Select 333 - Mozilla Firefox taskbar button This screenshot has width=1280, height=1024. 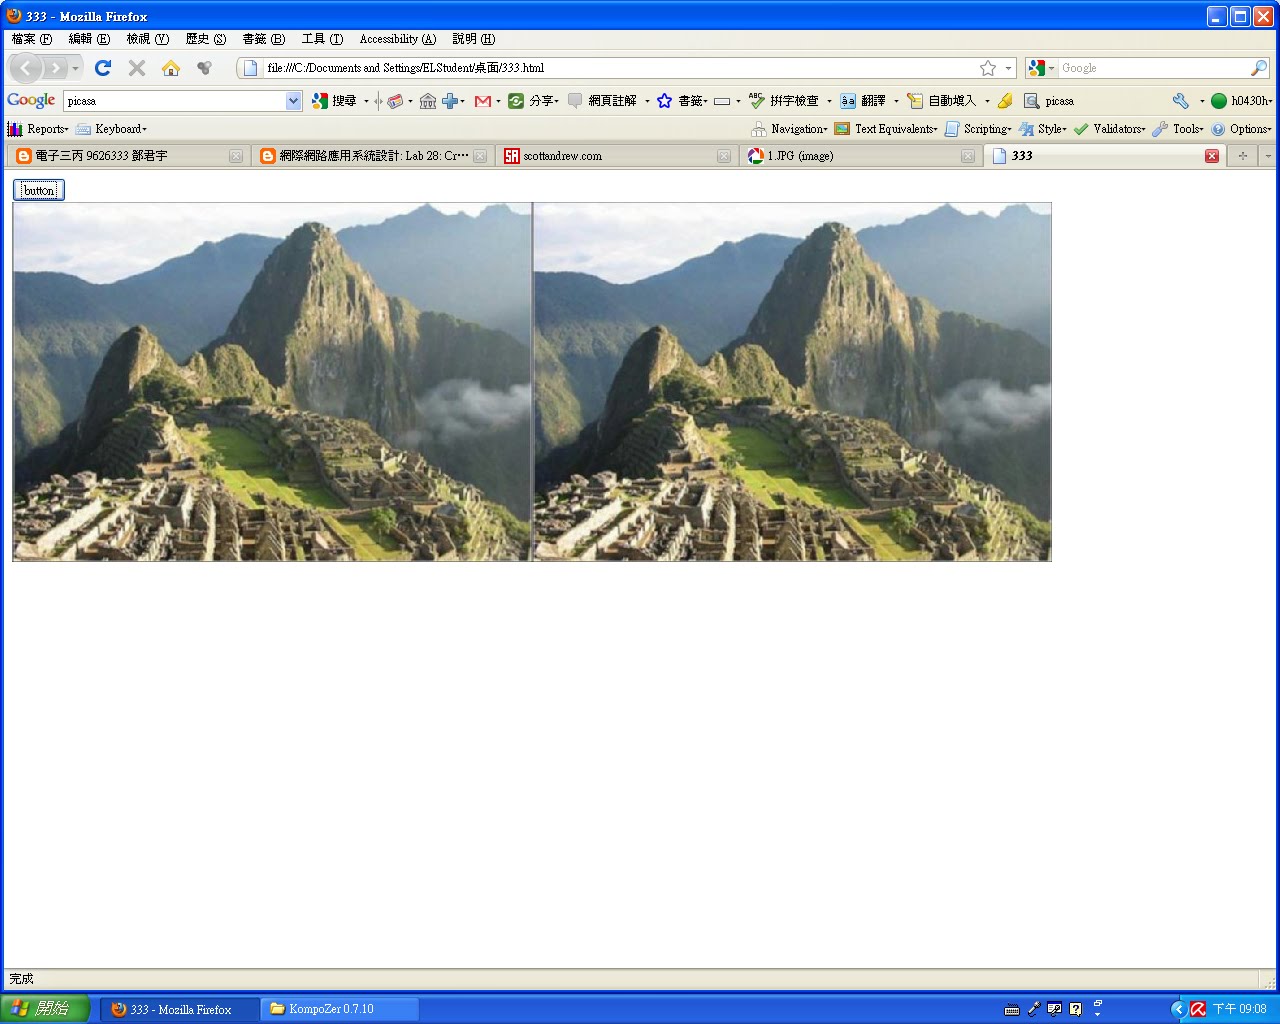[179, 1009]
